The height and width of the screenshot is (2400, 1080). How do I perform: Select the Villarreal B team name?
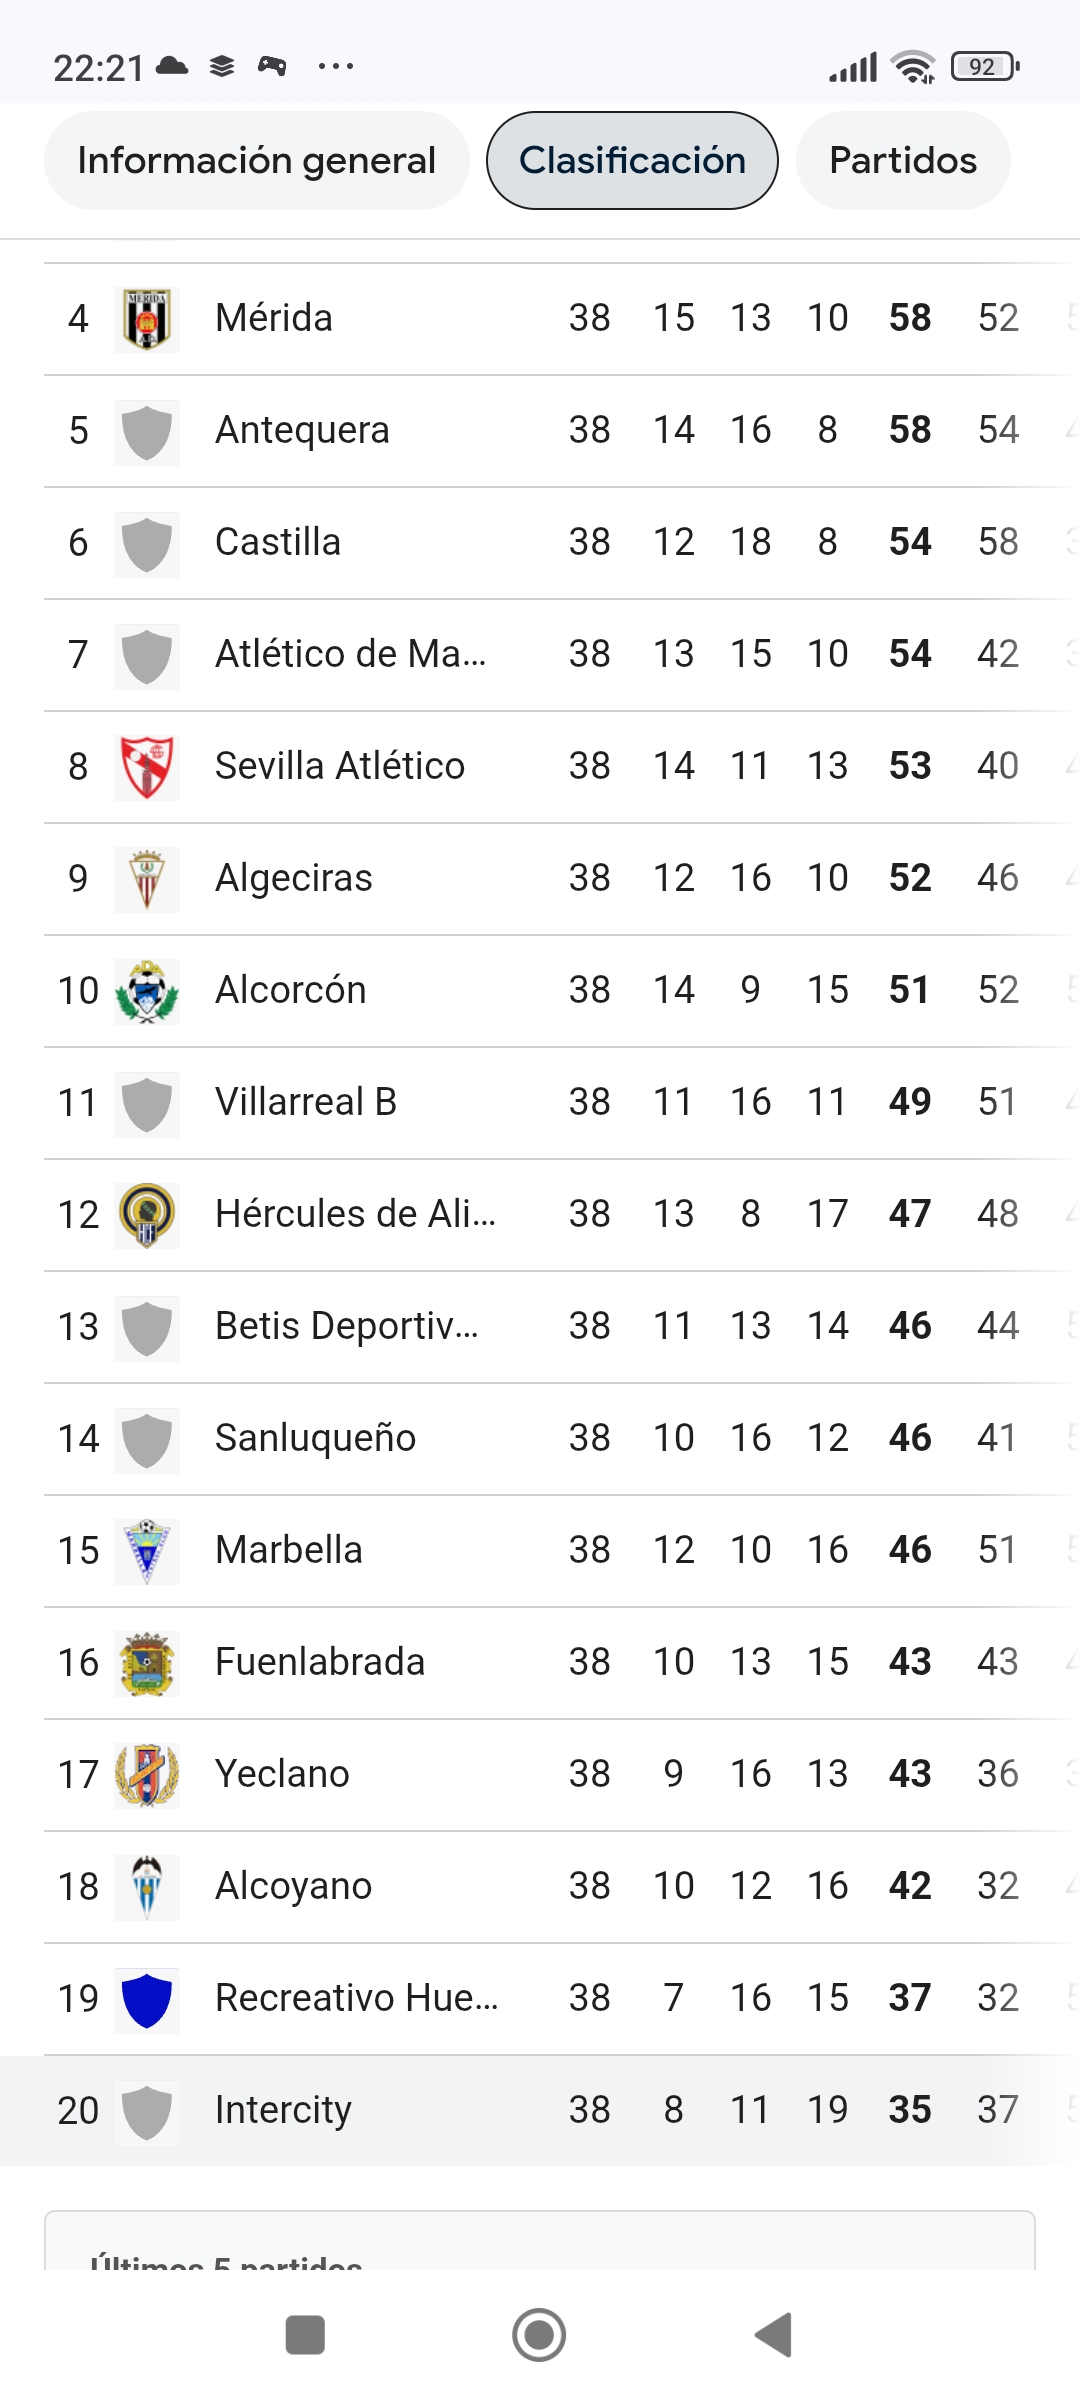click(306, 1102)
